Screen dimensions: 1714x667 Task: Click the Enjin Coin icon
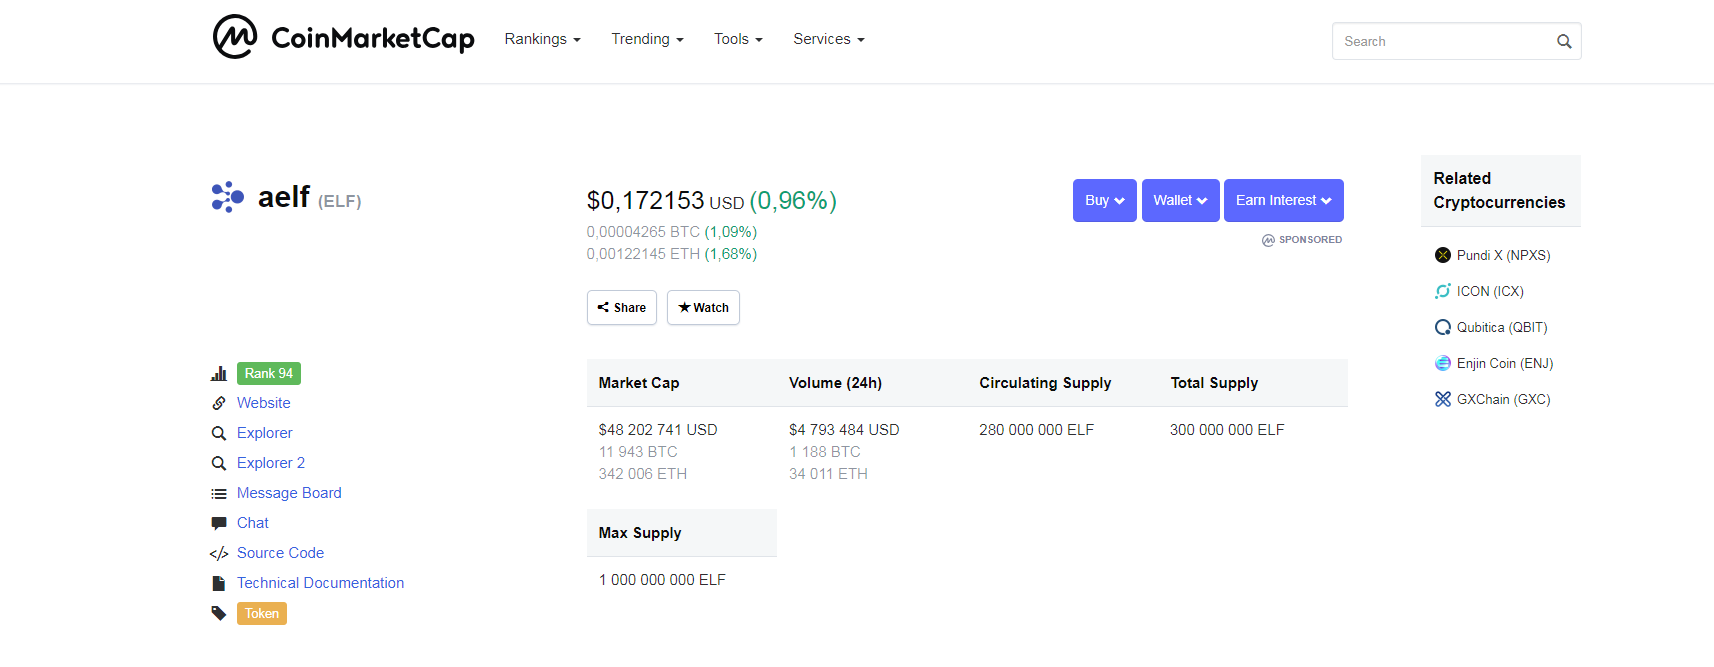tap(1442, 363)
